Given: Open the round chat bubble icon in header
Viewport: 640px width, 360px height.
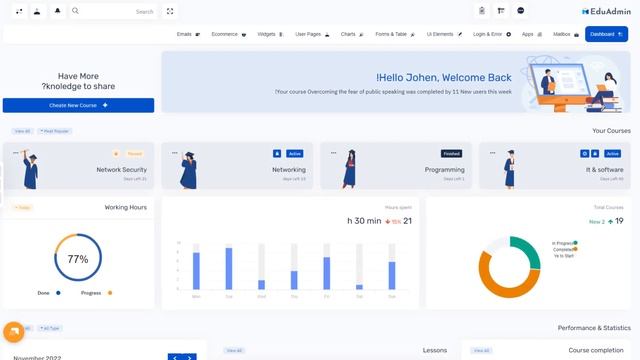Looking at the screenshot, I should coord(520,11).
